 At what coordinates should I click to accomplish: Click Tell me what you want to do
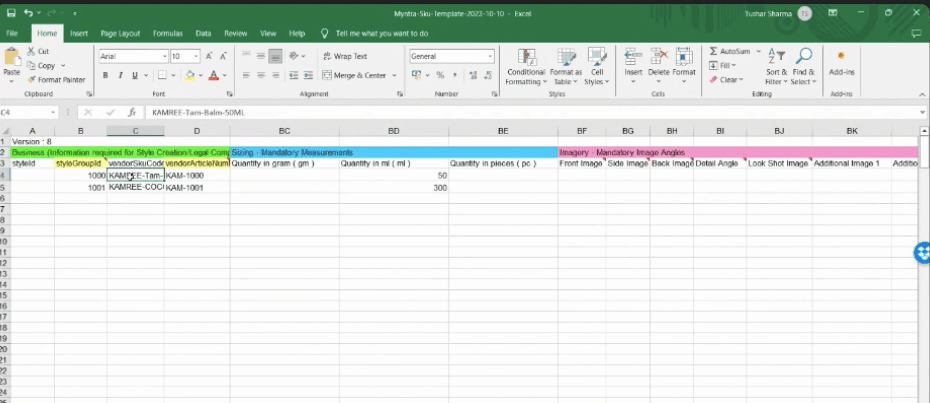(x=381, y=34)
